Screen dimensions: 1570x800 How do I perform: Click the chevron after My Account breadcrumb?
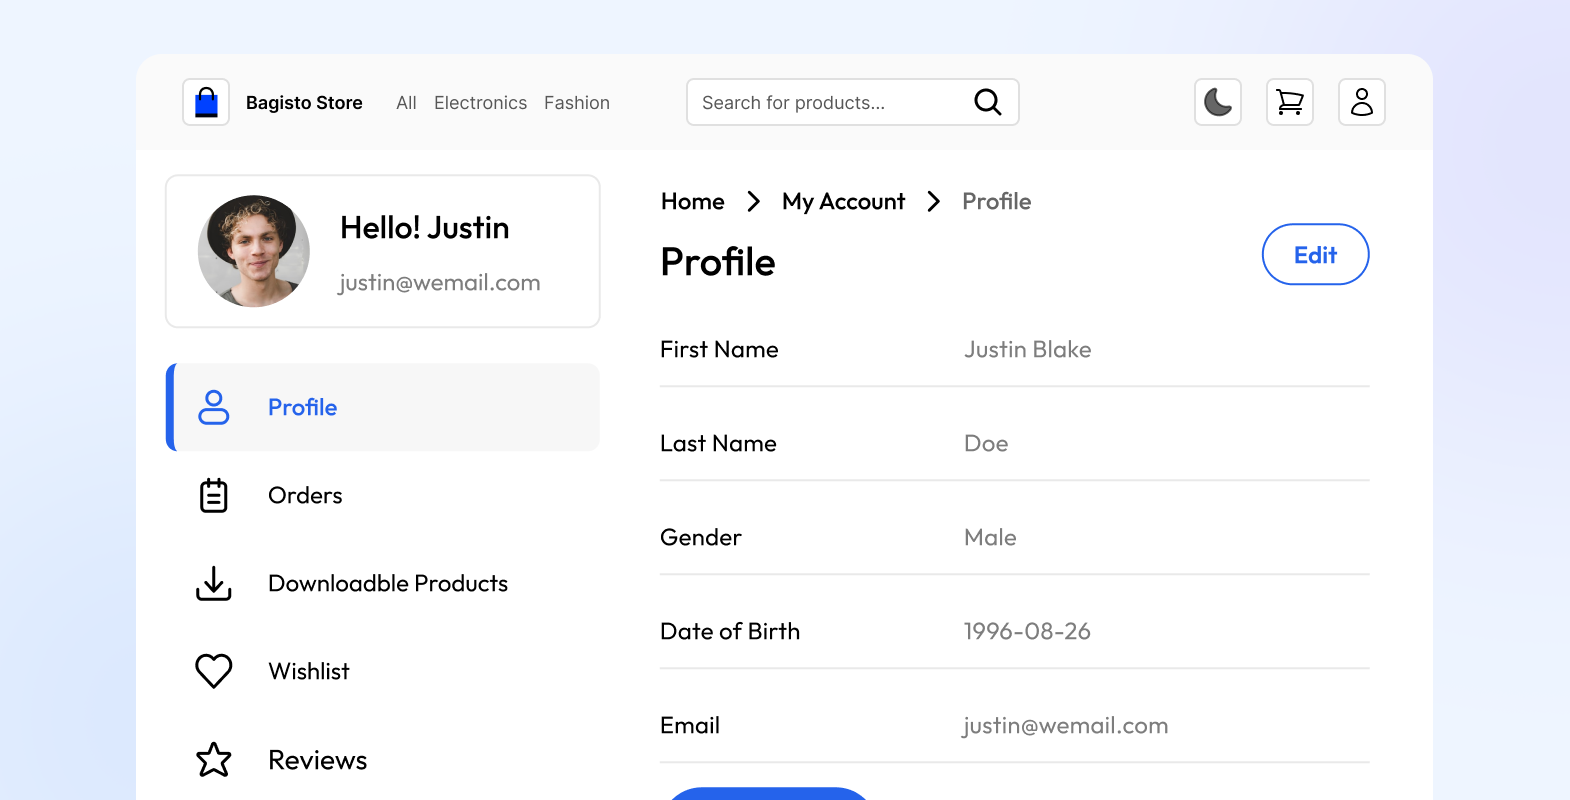tap(934, 202)
